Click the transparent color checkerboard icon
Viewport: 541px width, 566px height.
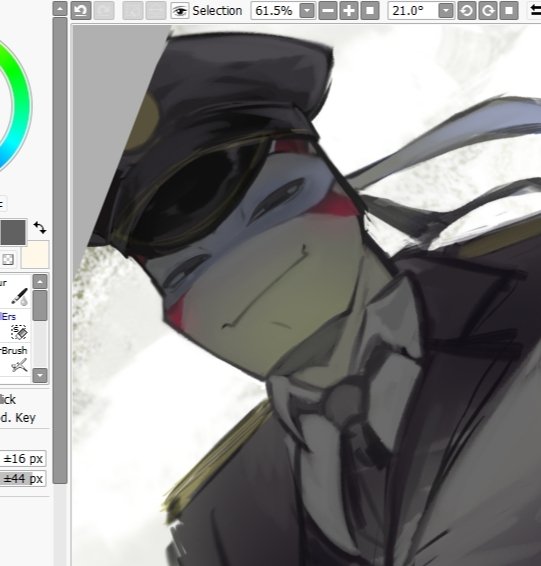coord(8,259)
